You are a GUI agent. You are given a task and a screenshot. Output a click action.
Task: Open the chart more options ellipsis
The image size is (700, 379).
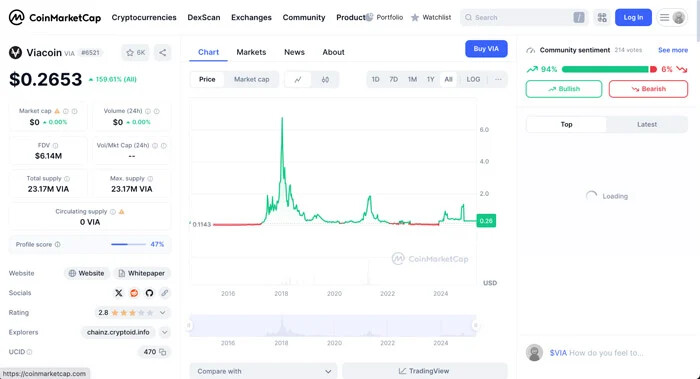(x=498, y=79)
